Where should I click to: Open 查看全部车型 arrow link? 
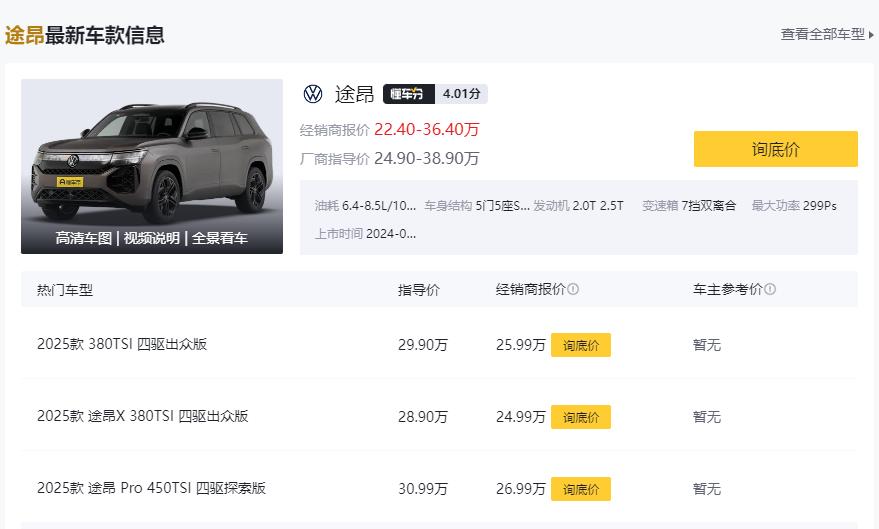[827, 34]
